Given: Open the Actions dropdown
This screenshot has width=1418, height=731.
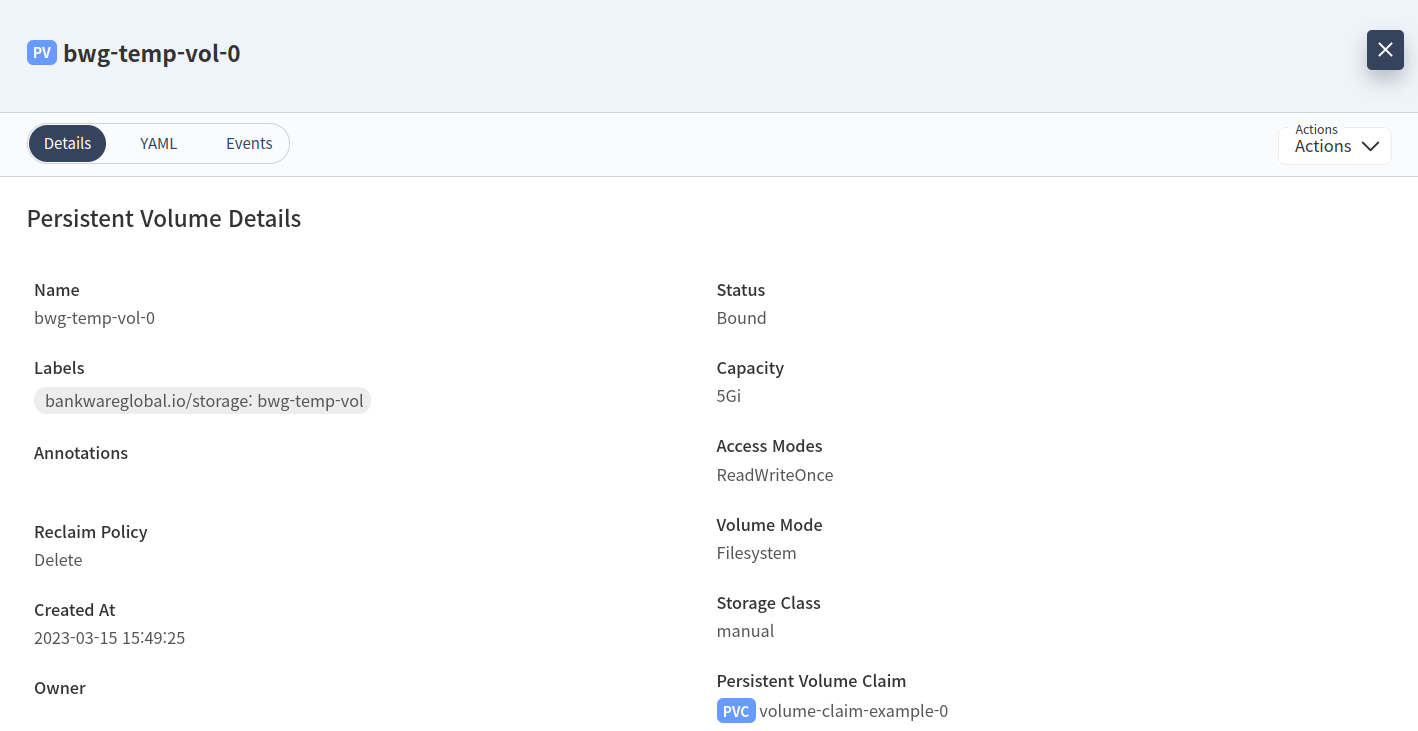Looking at the screenshot, I should pos(1335,146).
